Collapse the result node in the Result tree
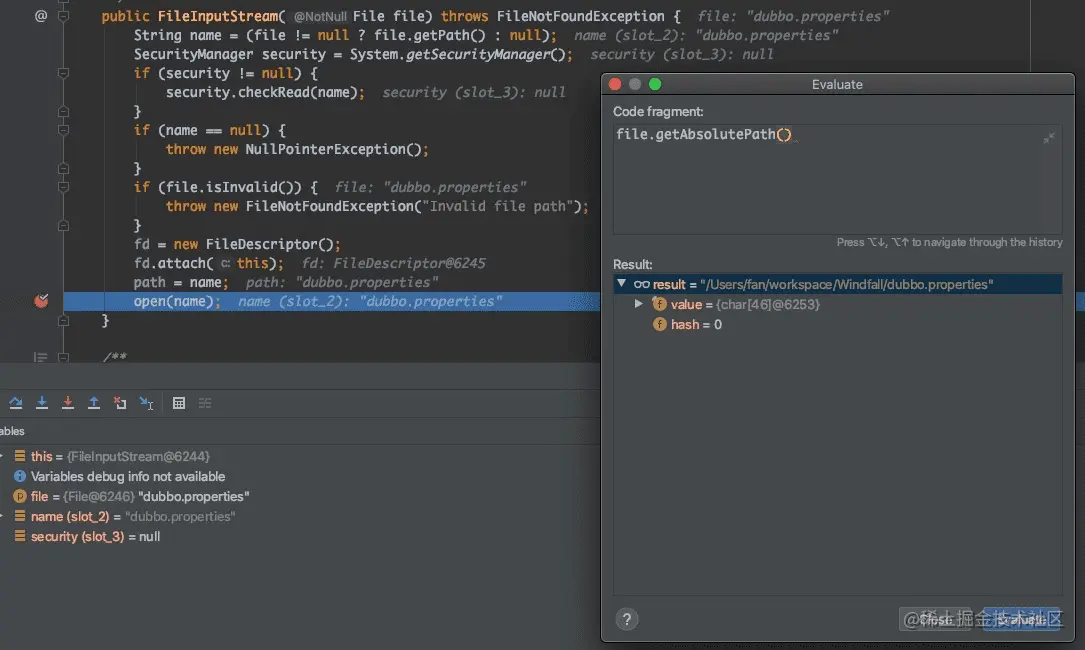1085x650 pixels. point(622,283)
